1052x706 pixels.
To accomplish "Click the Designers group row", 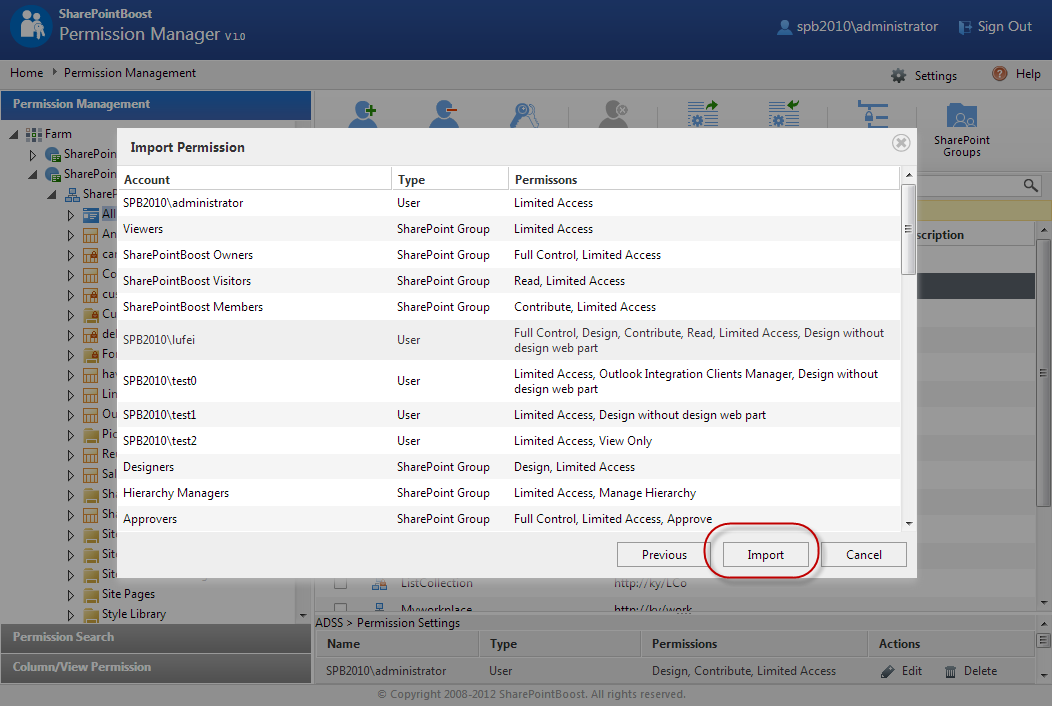I will pos(509,467).
